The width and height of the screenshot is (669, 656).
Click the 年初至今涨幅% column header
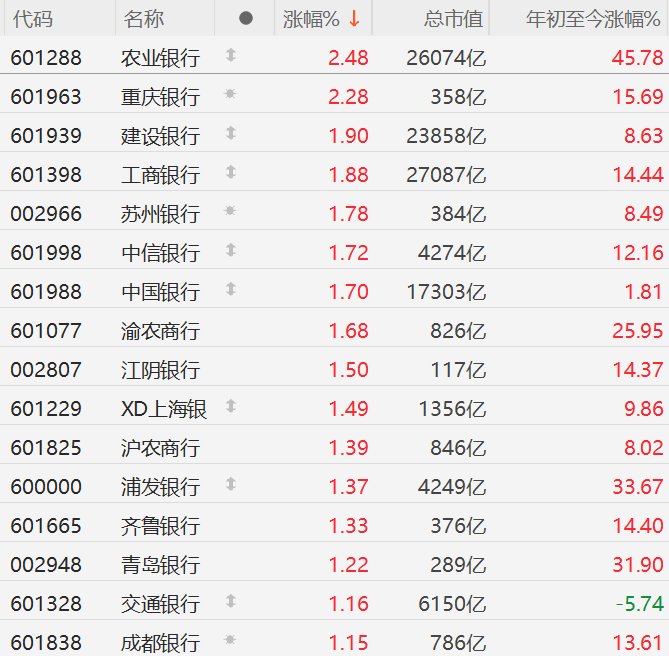[593, 19]
